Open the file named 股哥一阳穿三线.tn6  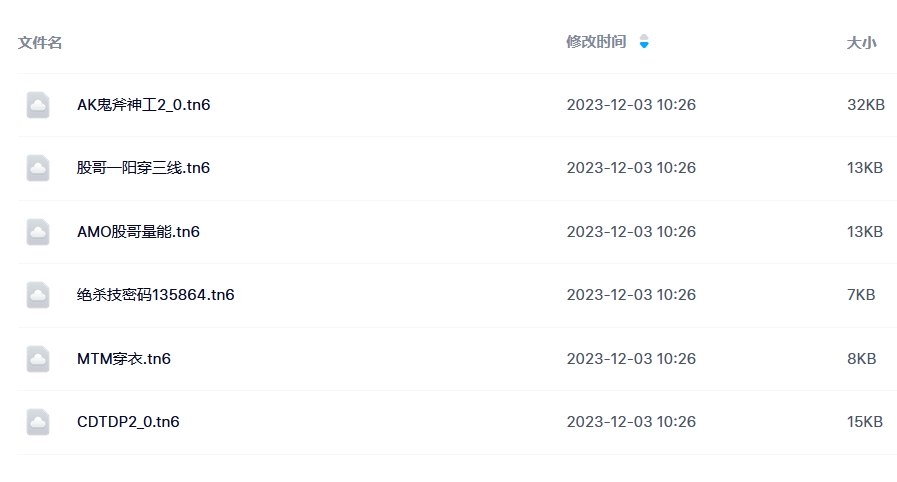(144, 168)
